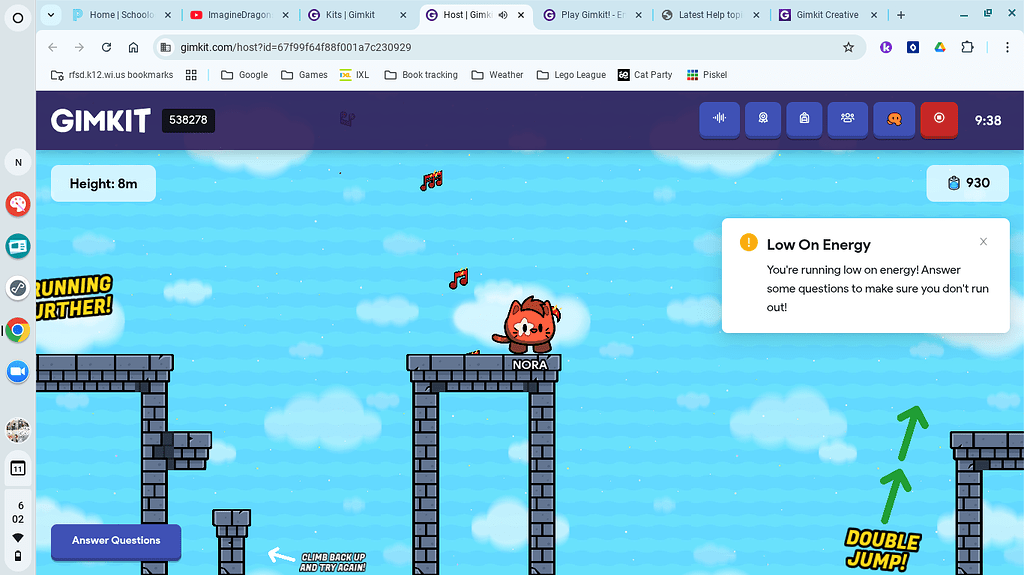Open the Cat Party bookmark
1024x575 pixels.
pos(644,75)
